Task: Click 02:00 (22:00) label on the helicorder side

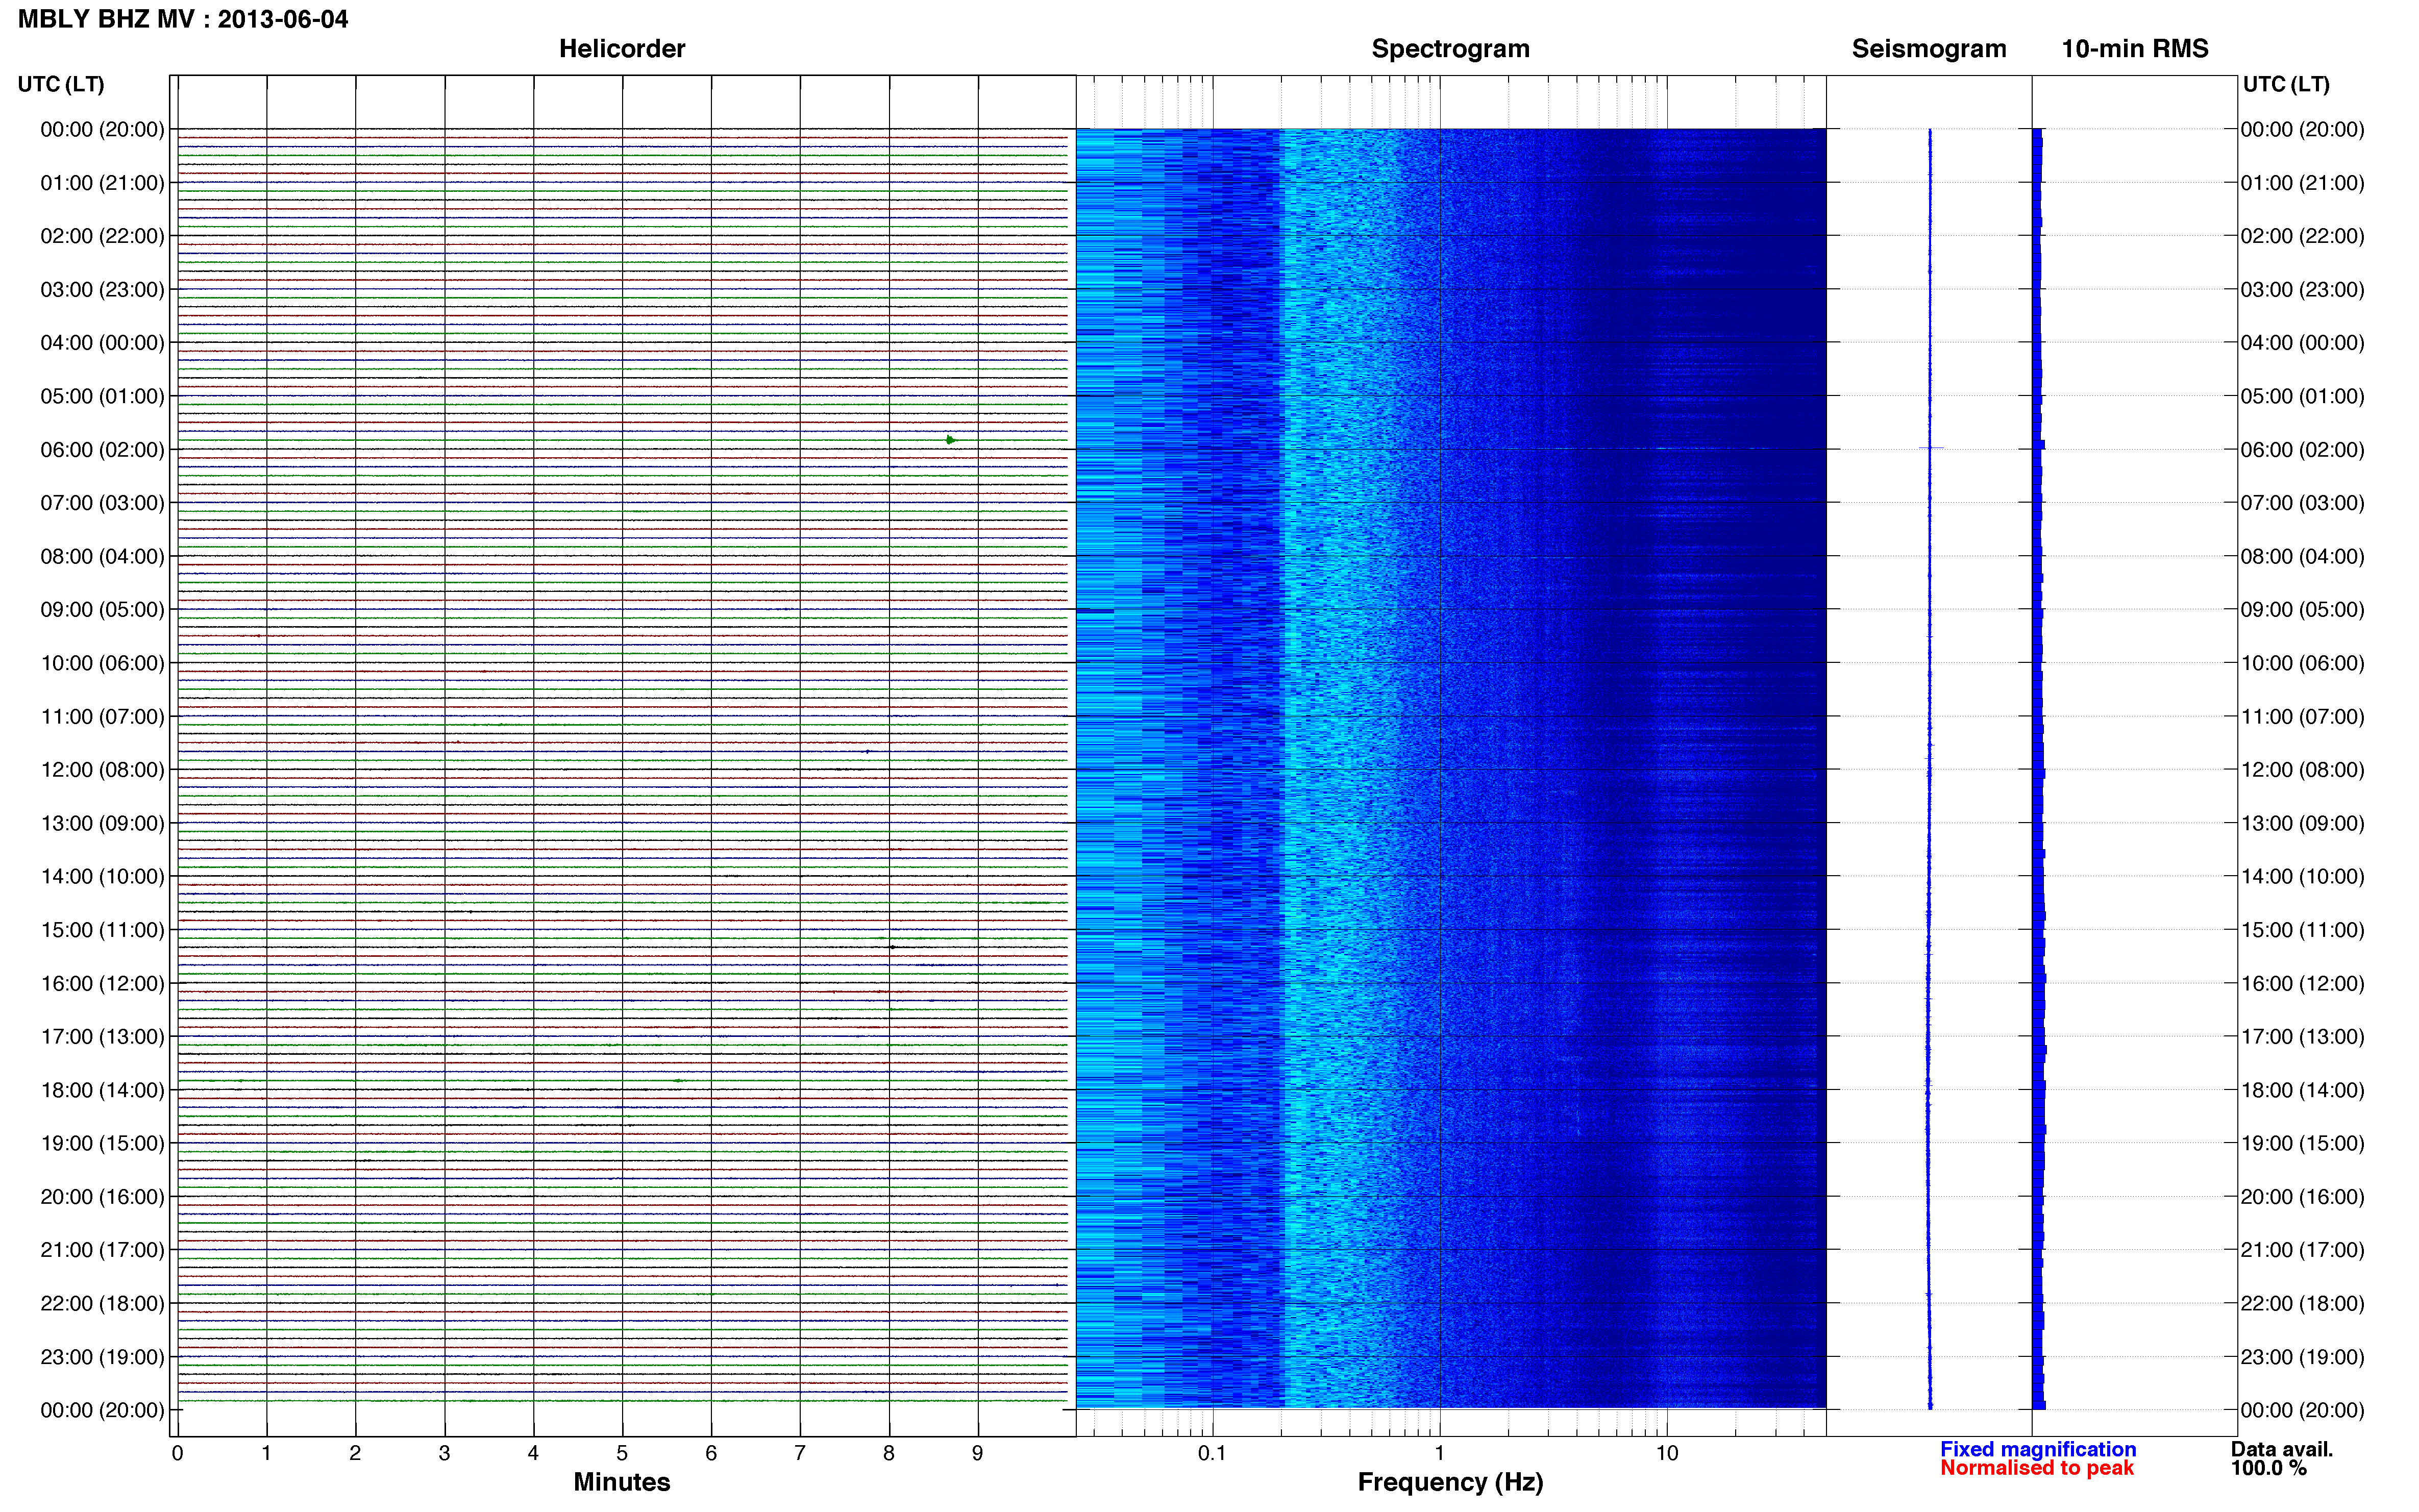Action: pos(102,236)
